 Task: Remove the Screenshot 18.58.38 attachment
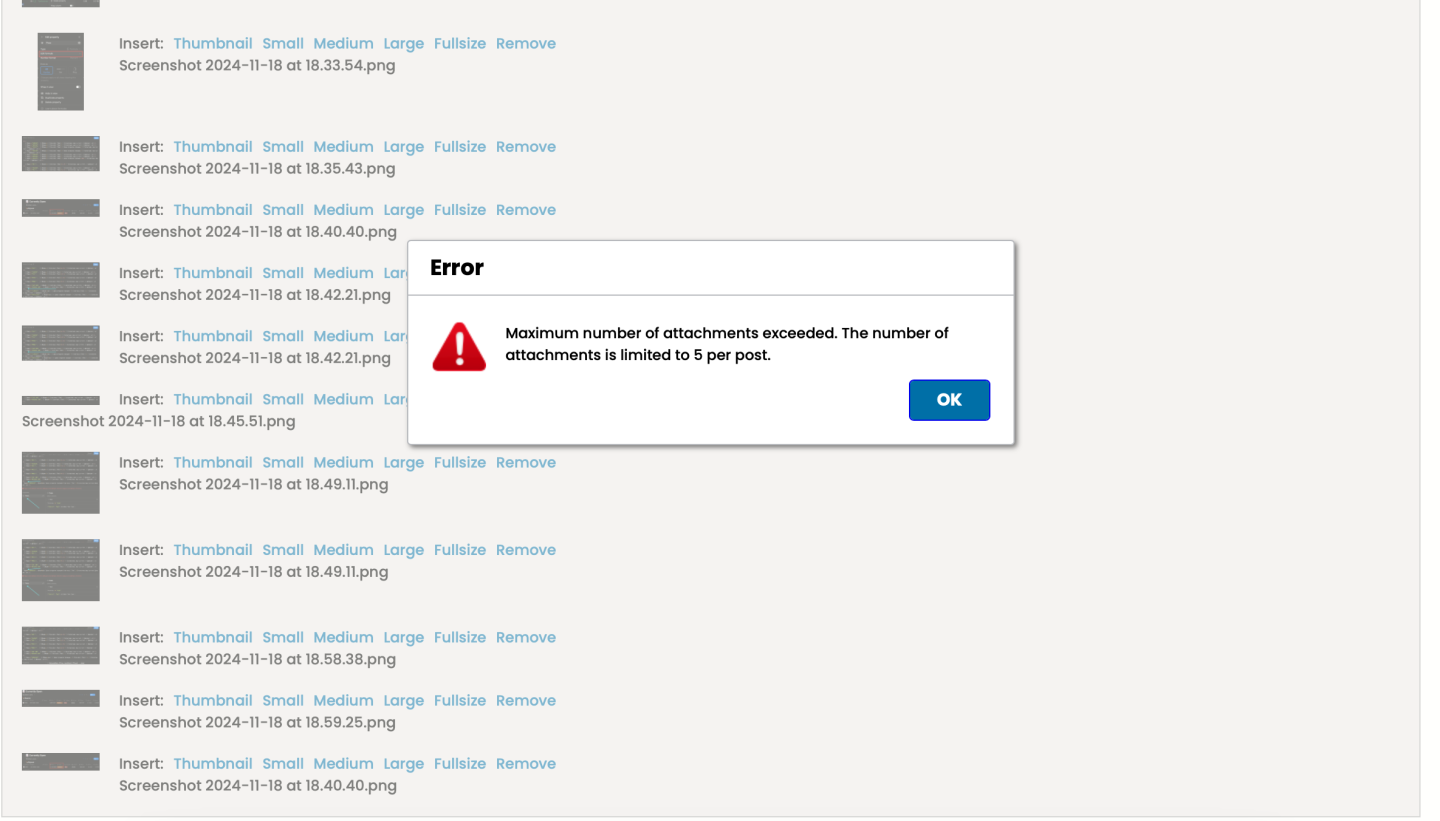tap(525, 638)
